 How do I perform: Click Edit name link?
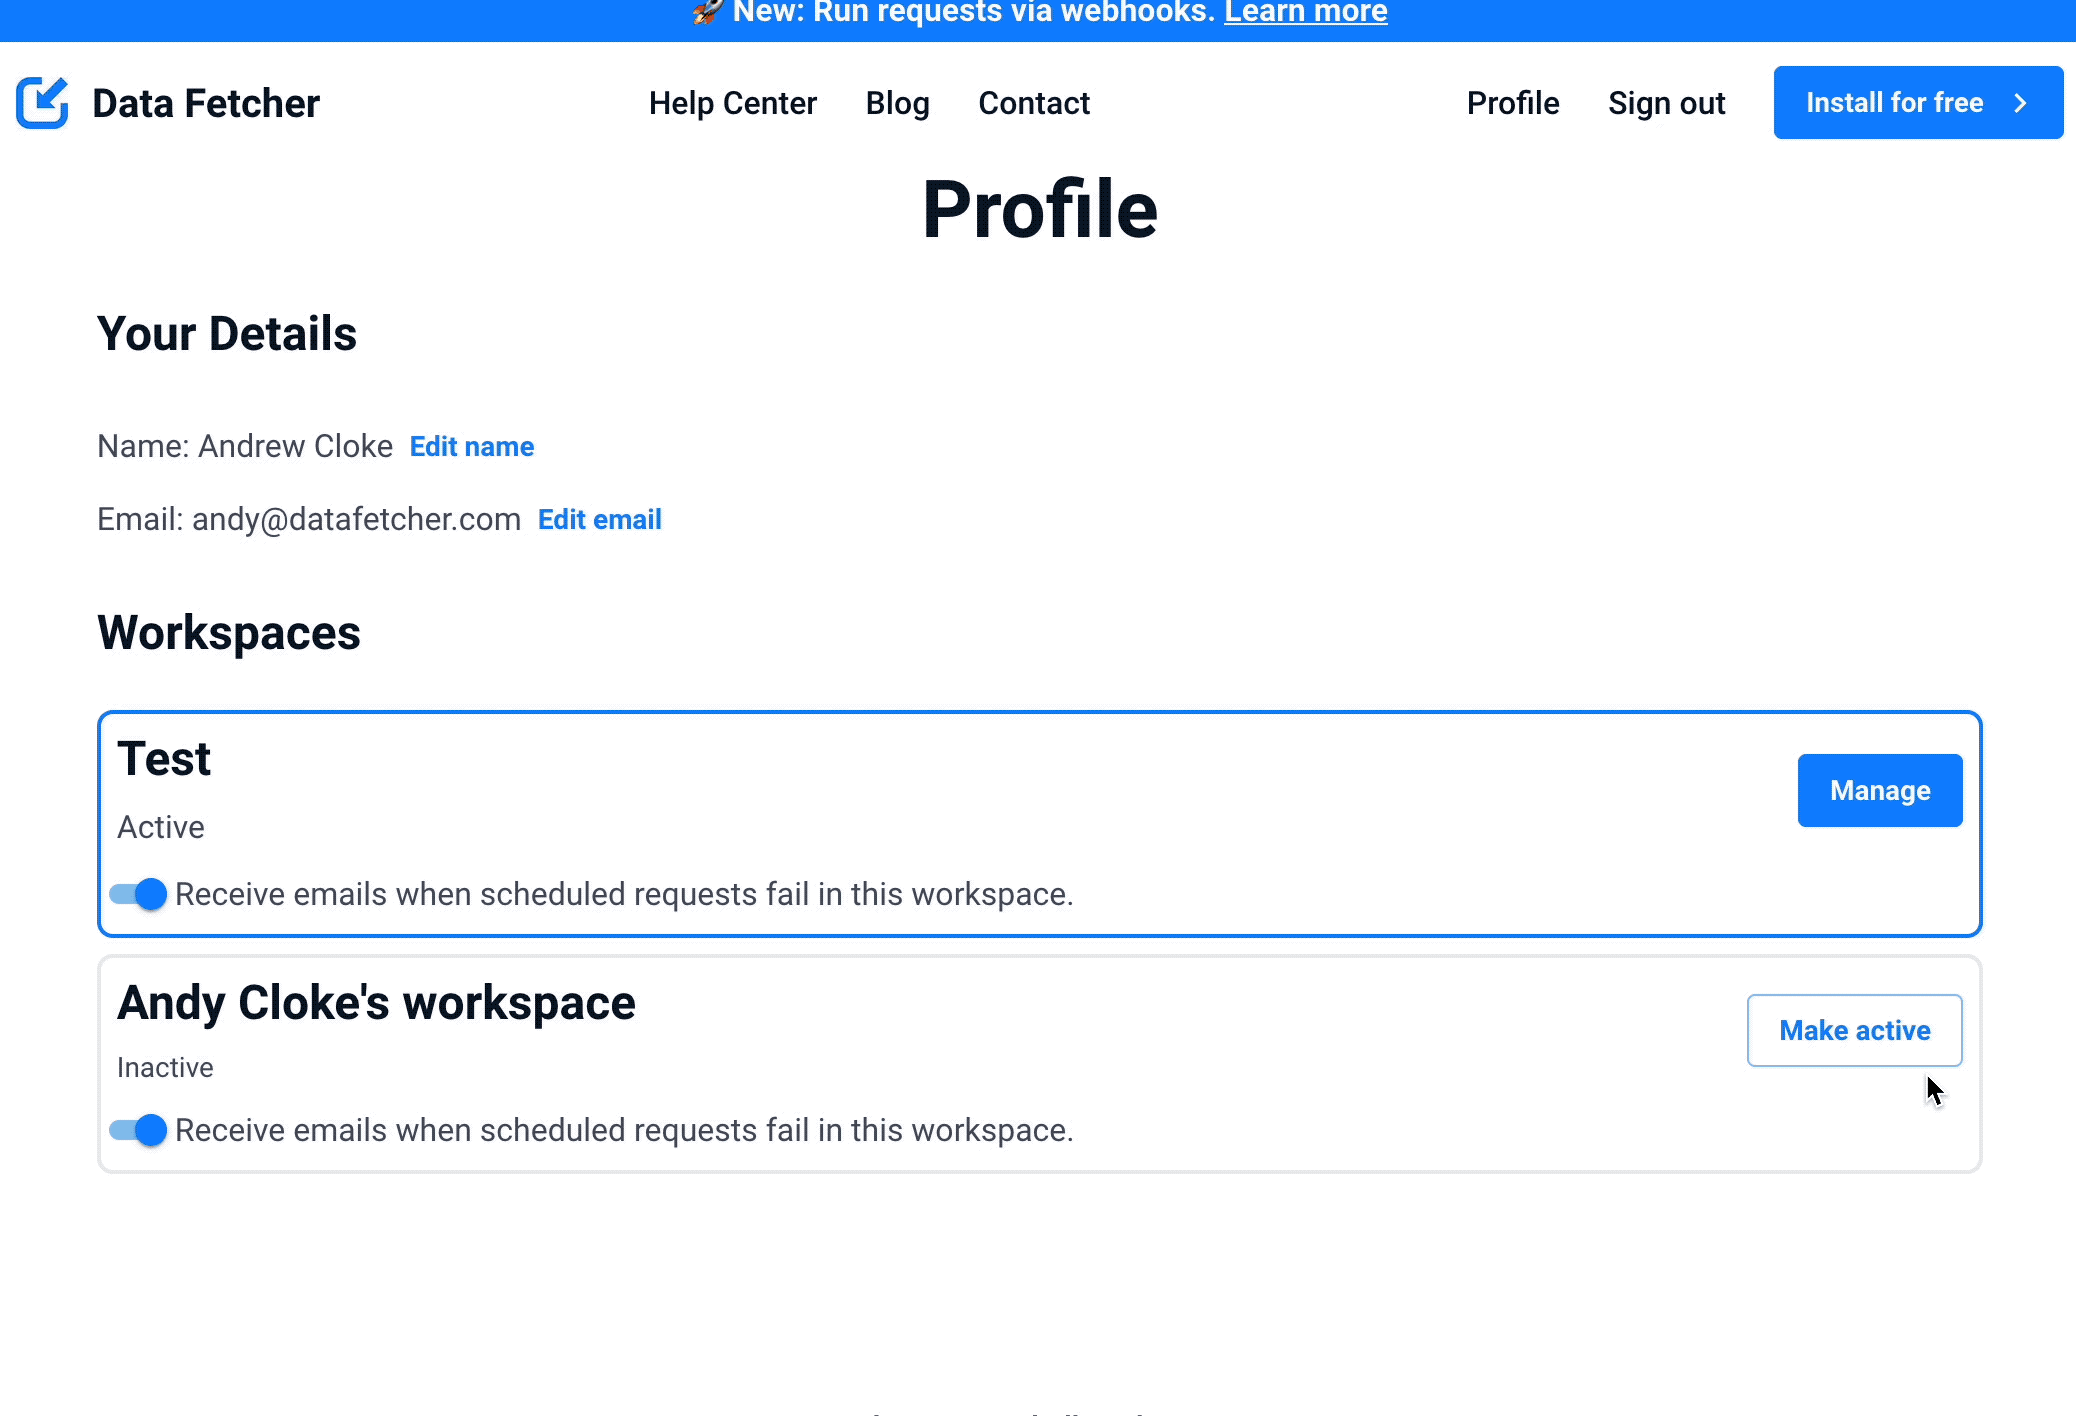[472, 446]
